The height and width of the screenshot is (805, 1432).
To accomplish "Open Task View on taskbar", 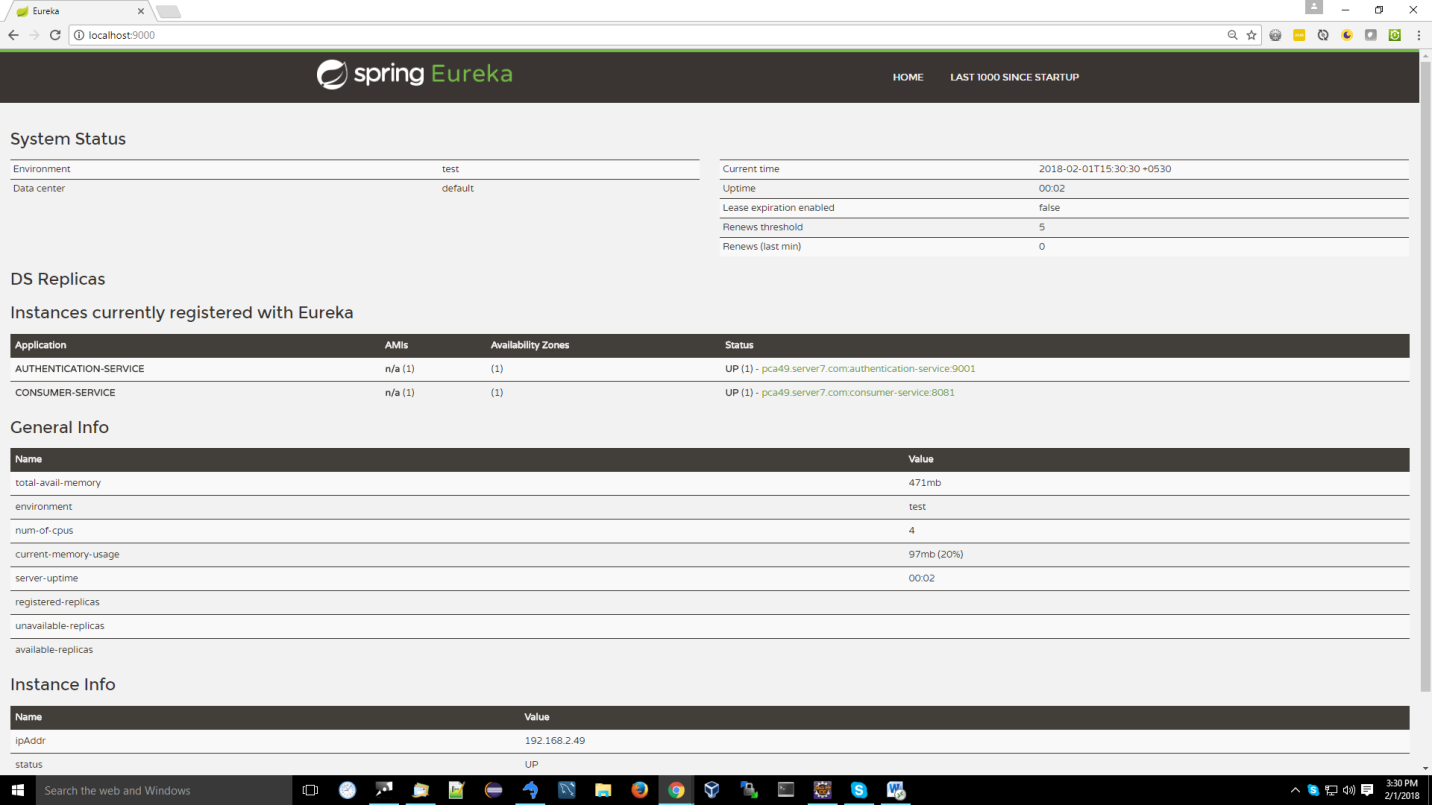I will pos(310,790).
